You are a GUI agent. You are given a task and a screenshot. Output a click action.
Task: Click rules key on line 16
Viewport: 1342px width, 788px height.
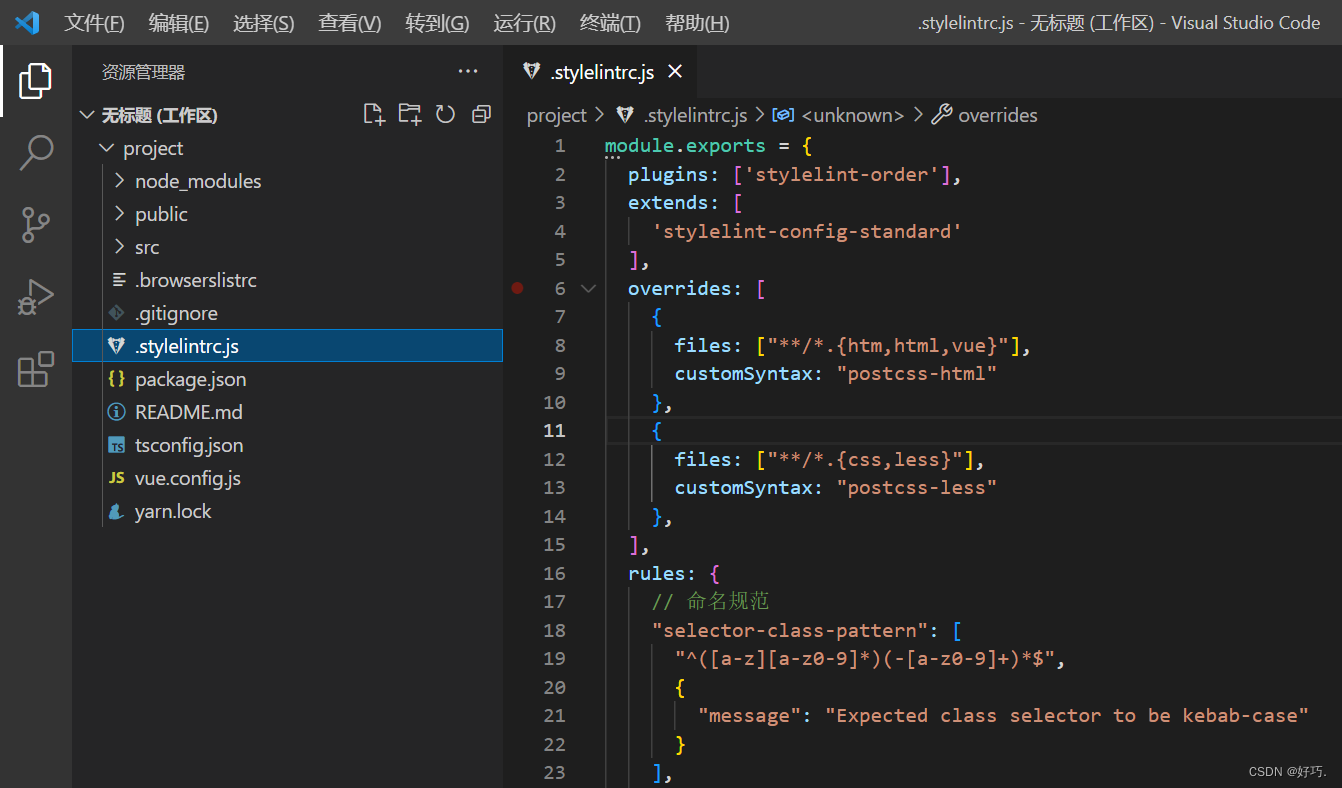657,573
